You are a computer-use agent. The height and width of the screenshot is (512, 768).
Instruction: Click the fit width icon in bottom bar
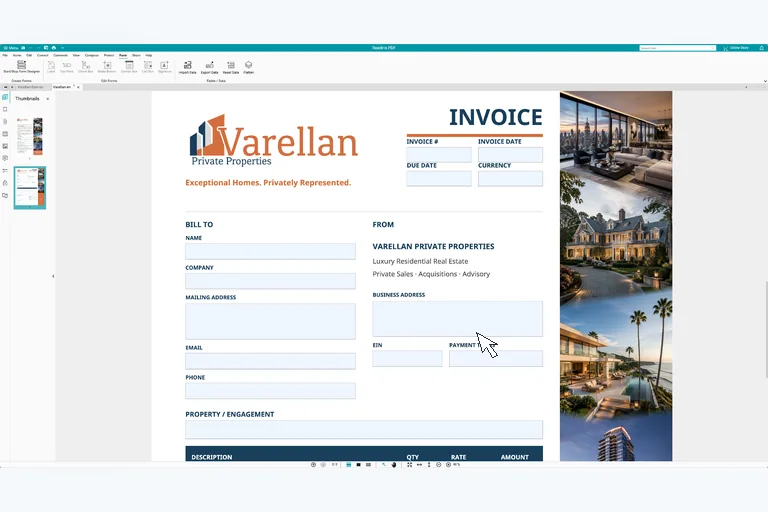tap(419, 464)
